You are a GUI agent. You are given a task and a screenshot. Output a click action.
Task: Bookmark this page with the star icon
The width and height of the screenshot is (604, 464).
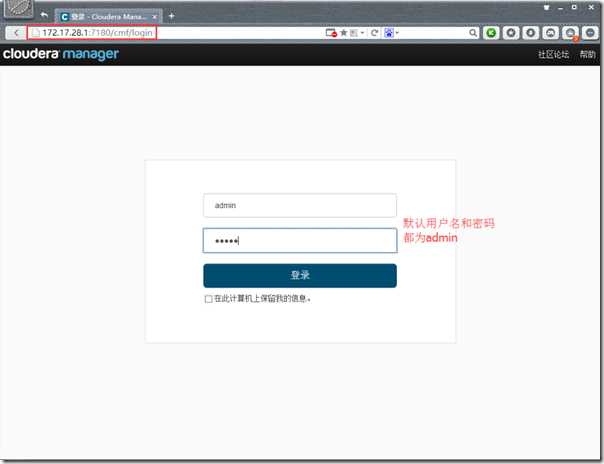[344, 33]
